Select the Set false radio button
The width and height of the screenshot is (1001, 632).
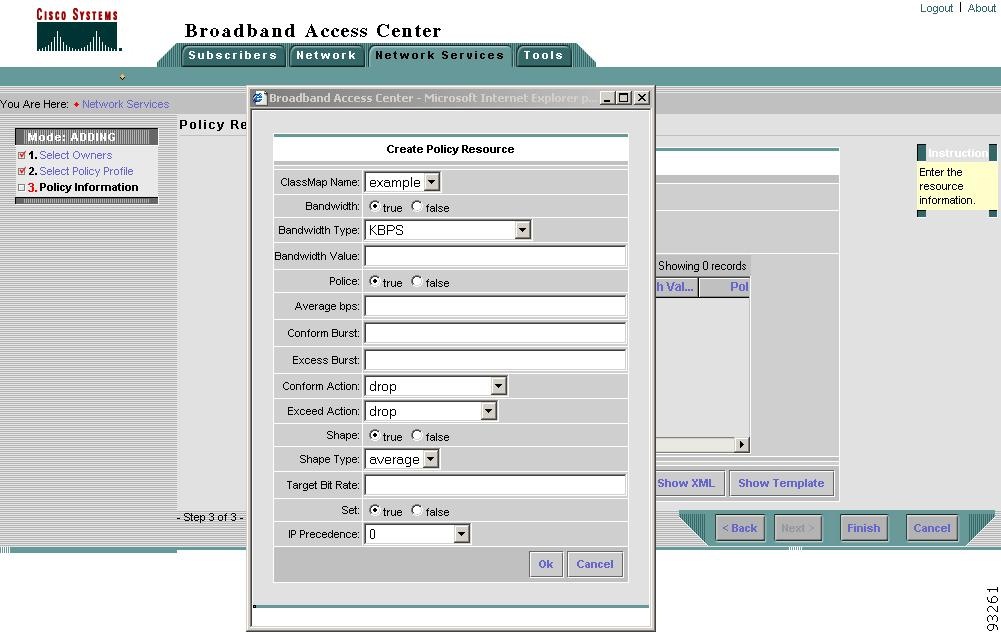click(417, 510)
